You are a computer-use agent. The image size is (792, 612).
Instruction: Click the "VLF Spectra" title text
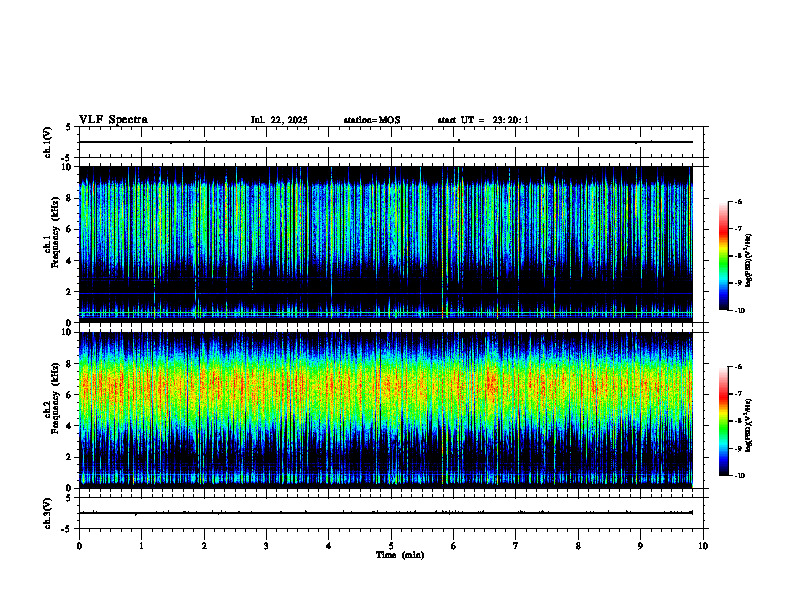pos(113,120)
